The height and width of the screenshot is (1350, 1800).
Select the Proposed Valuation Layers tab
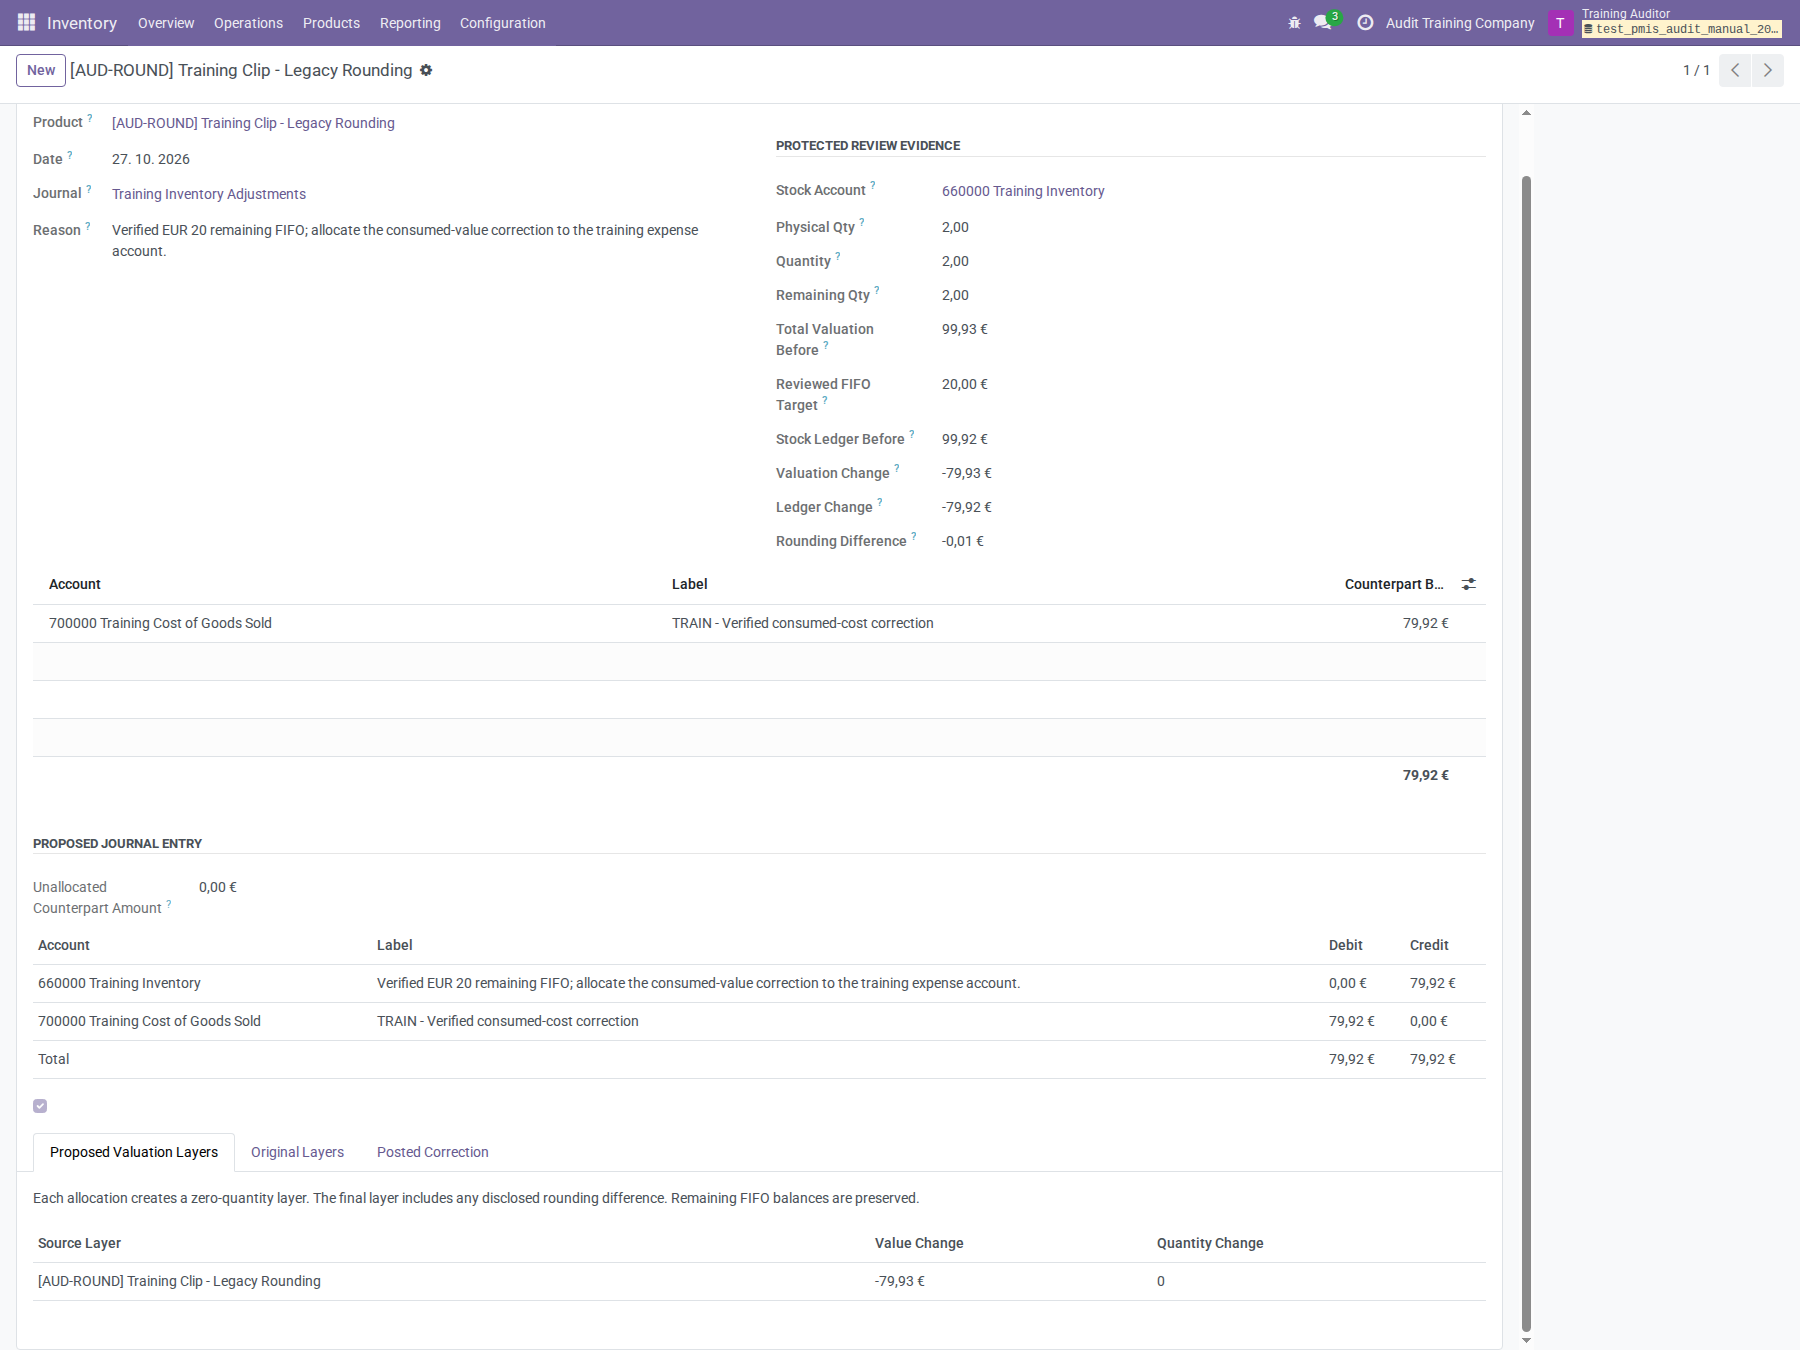[x=134, y=1152]
